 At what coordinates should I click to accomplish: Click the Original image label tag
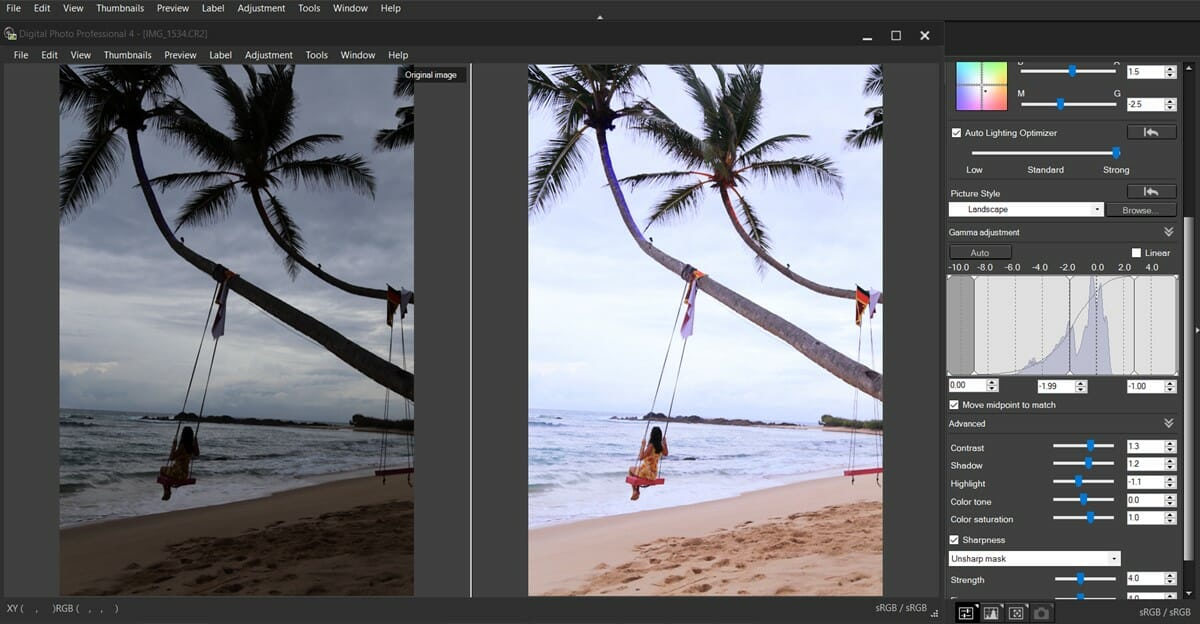pyautogui.click(x=431, y=75)
